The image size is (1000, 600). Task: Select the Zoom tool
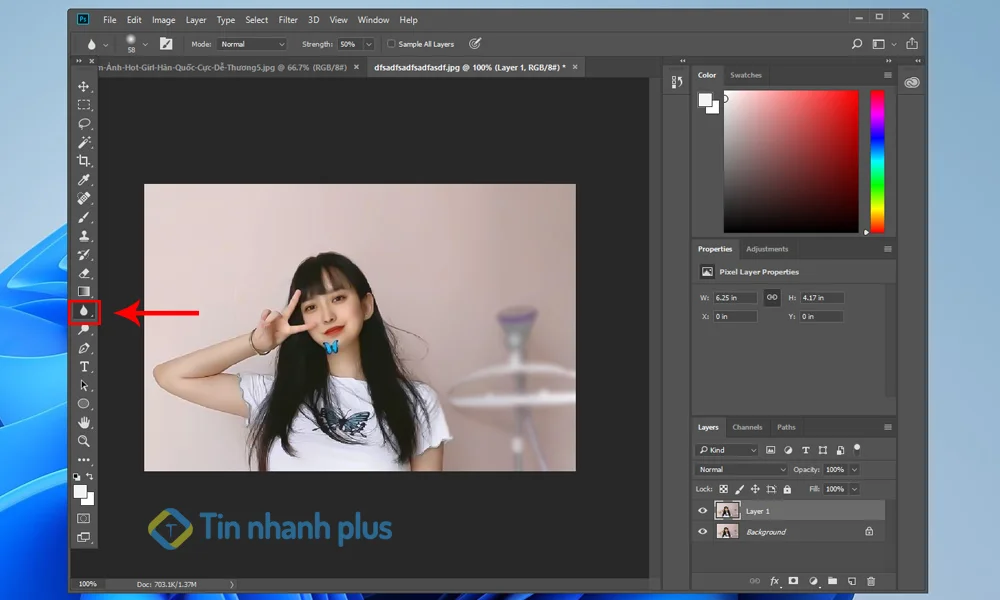tap(84, 441)
